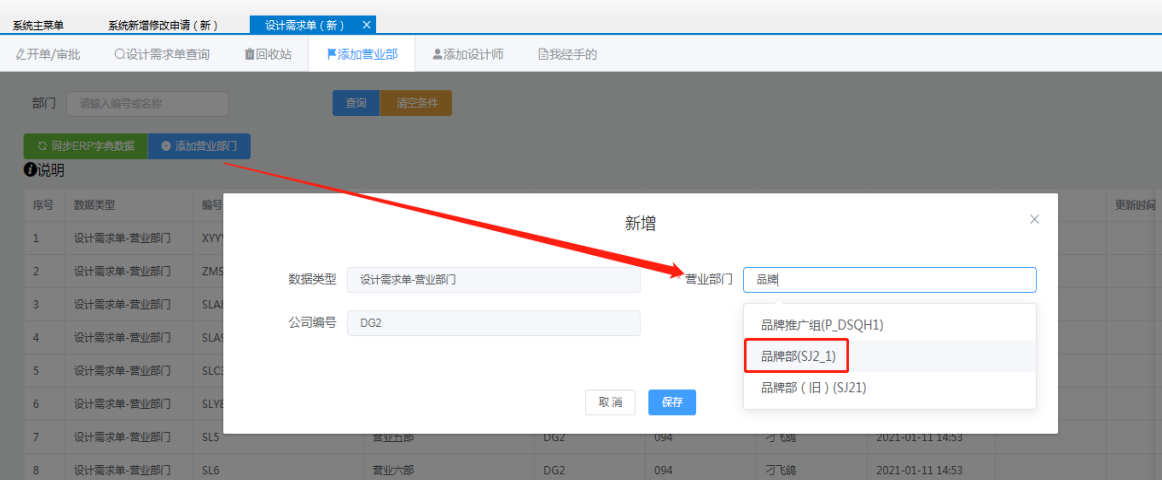View the 我经手的 section

point(568,54)
